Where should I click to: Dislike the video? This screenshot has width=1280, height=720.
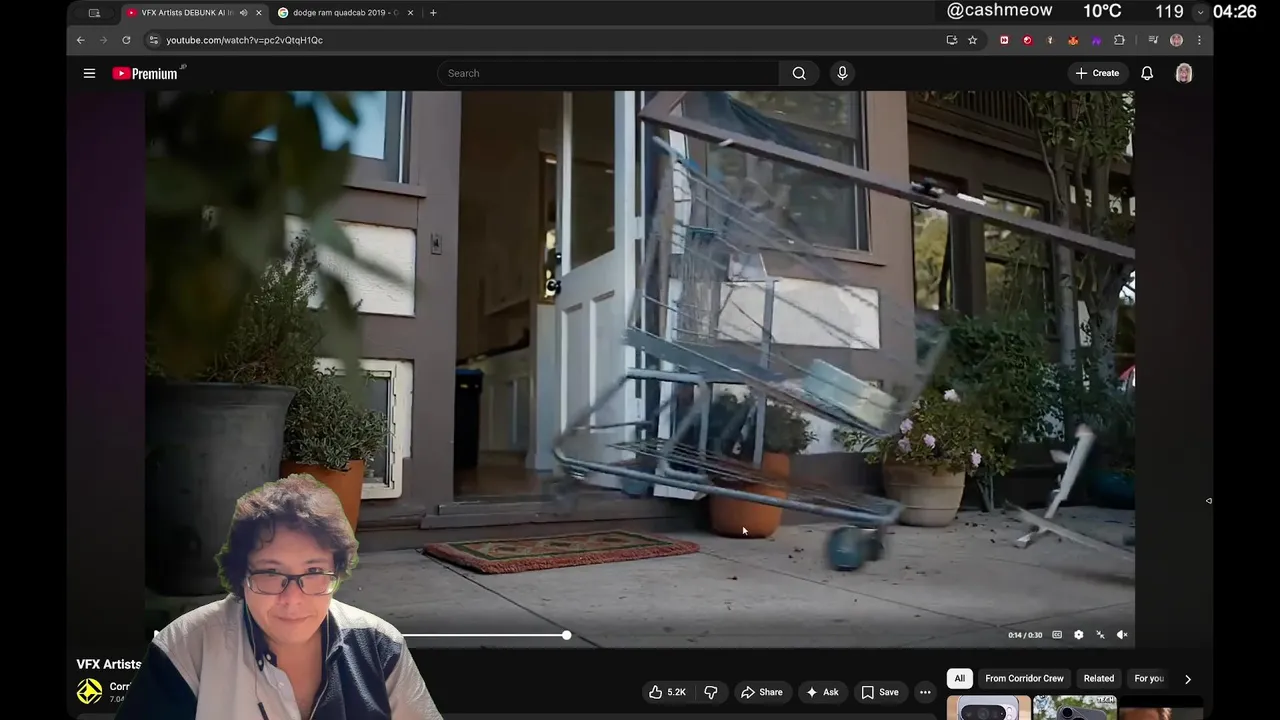click(711, 692)
